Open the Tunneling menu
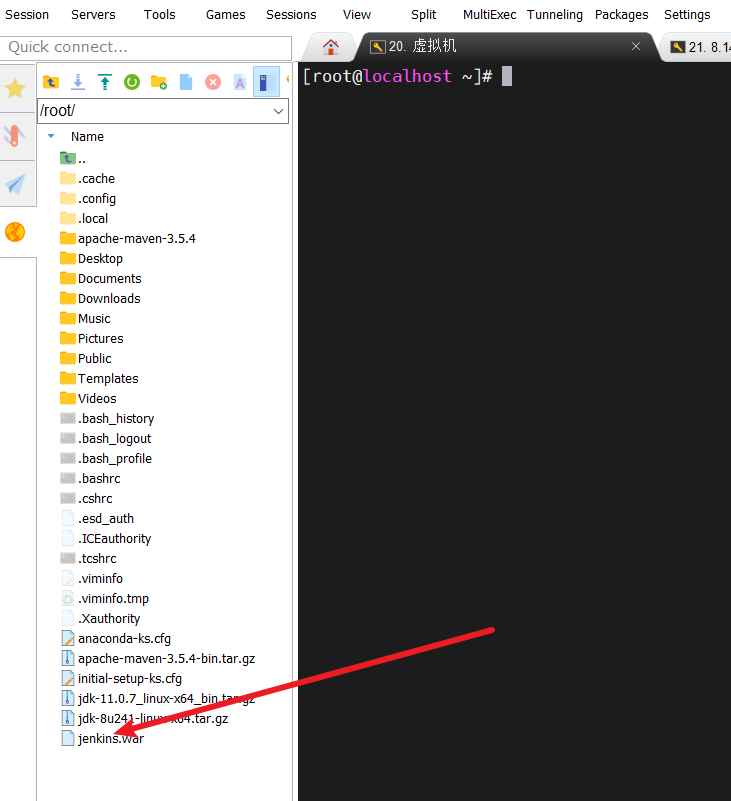The image size is (731, 801). 554,15
